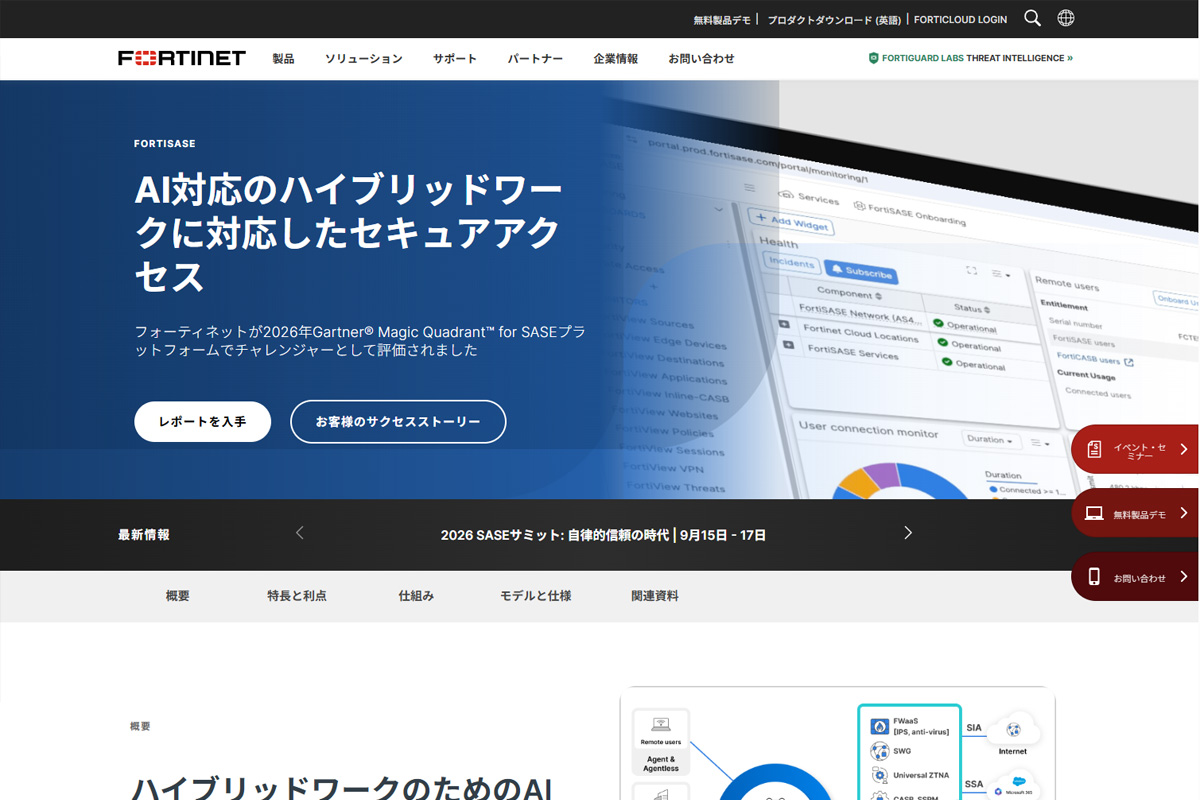Click レポートを入手 button
Screen dimensions: 1200x800
[203, 422]
